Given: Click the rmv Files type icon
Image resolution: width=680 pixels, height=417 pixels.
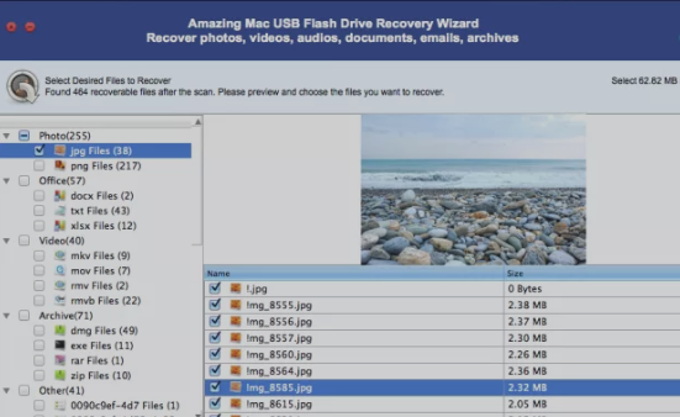Looking at the screenshot, I should (60, 285).
